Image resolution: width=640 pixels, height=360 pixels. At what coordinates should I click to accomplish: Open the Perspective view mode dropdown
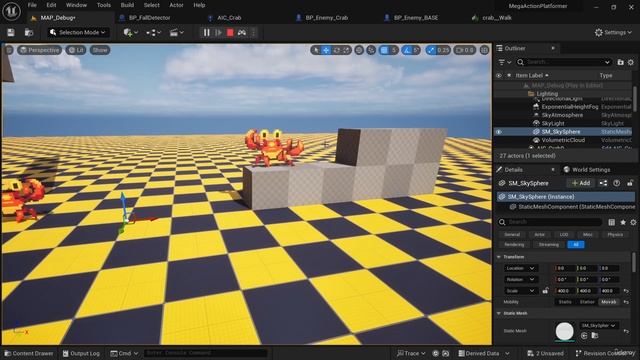(x=40, y=50)
